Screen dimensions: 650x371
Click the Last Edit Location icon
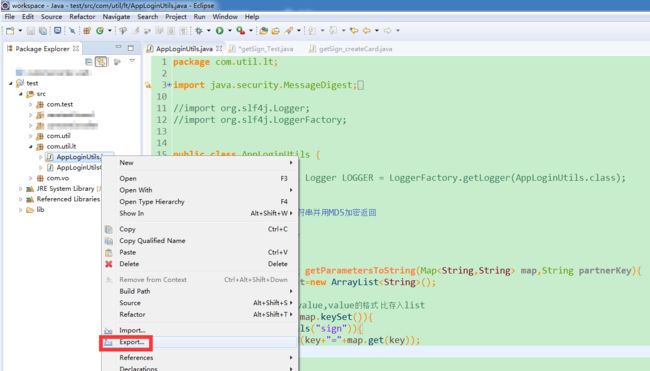[354, 31]
